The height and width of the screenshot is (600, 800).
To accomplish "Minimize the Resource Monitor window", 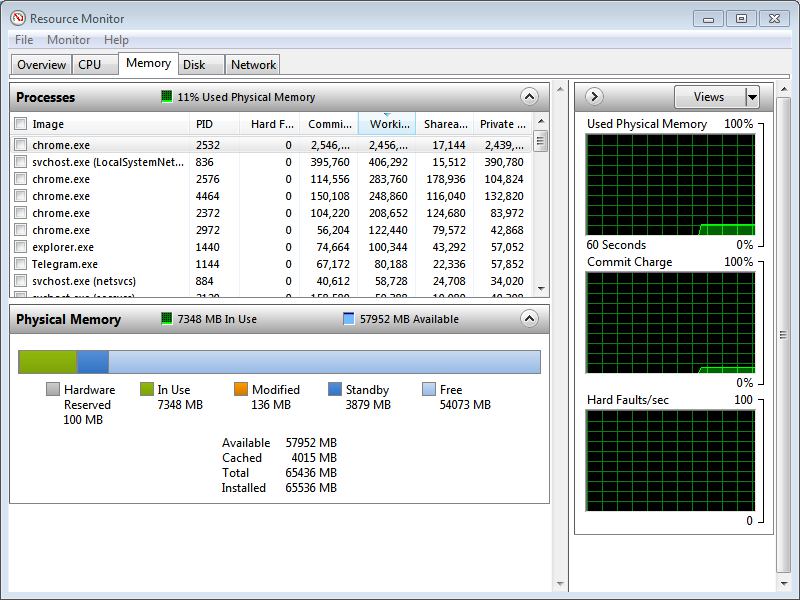I will [x=708, y=19].
